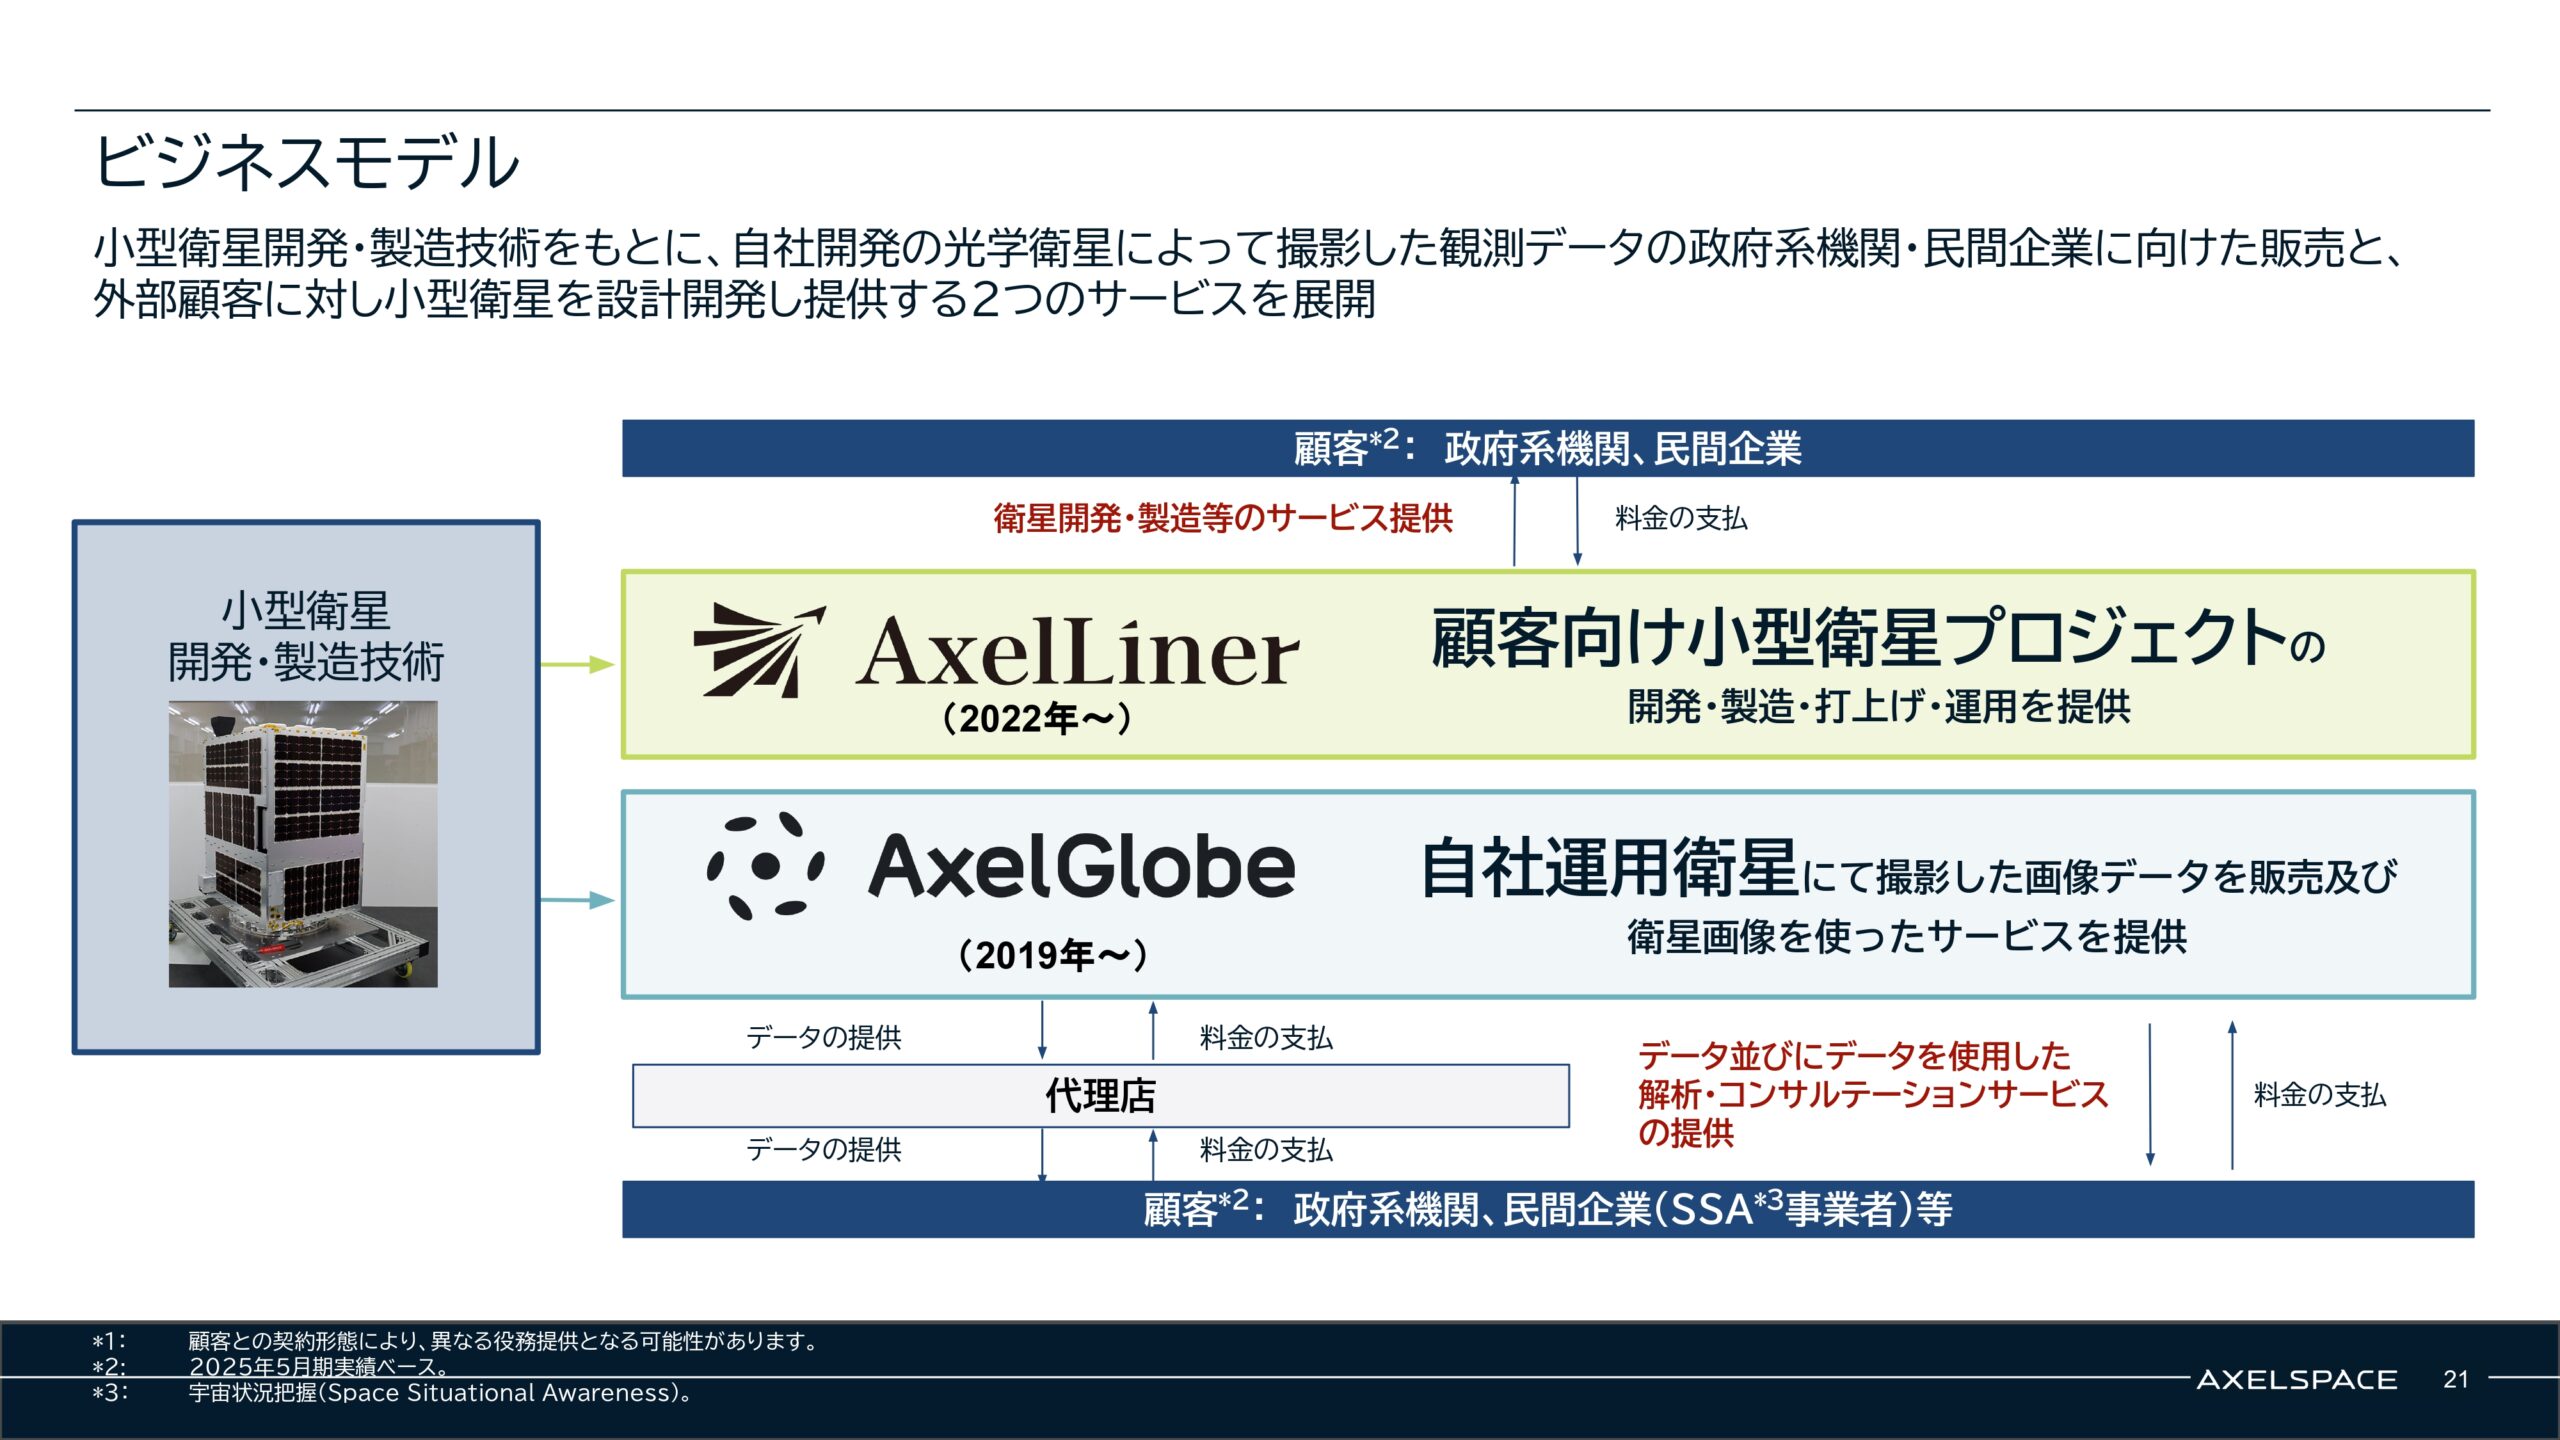Click the (2022年～) label under AxelLiner

pyautogui.click(x=1037, y=718)
